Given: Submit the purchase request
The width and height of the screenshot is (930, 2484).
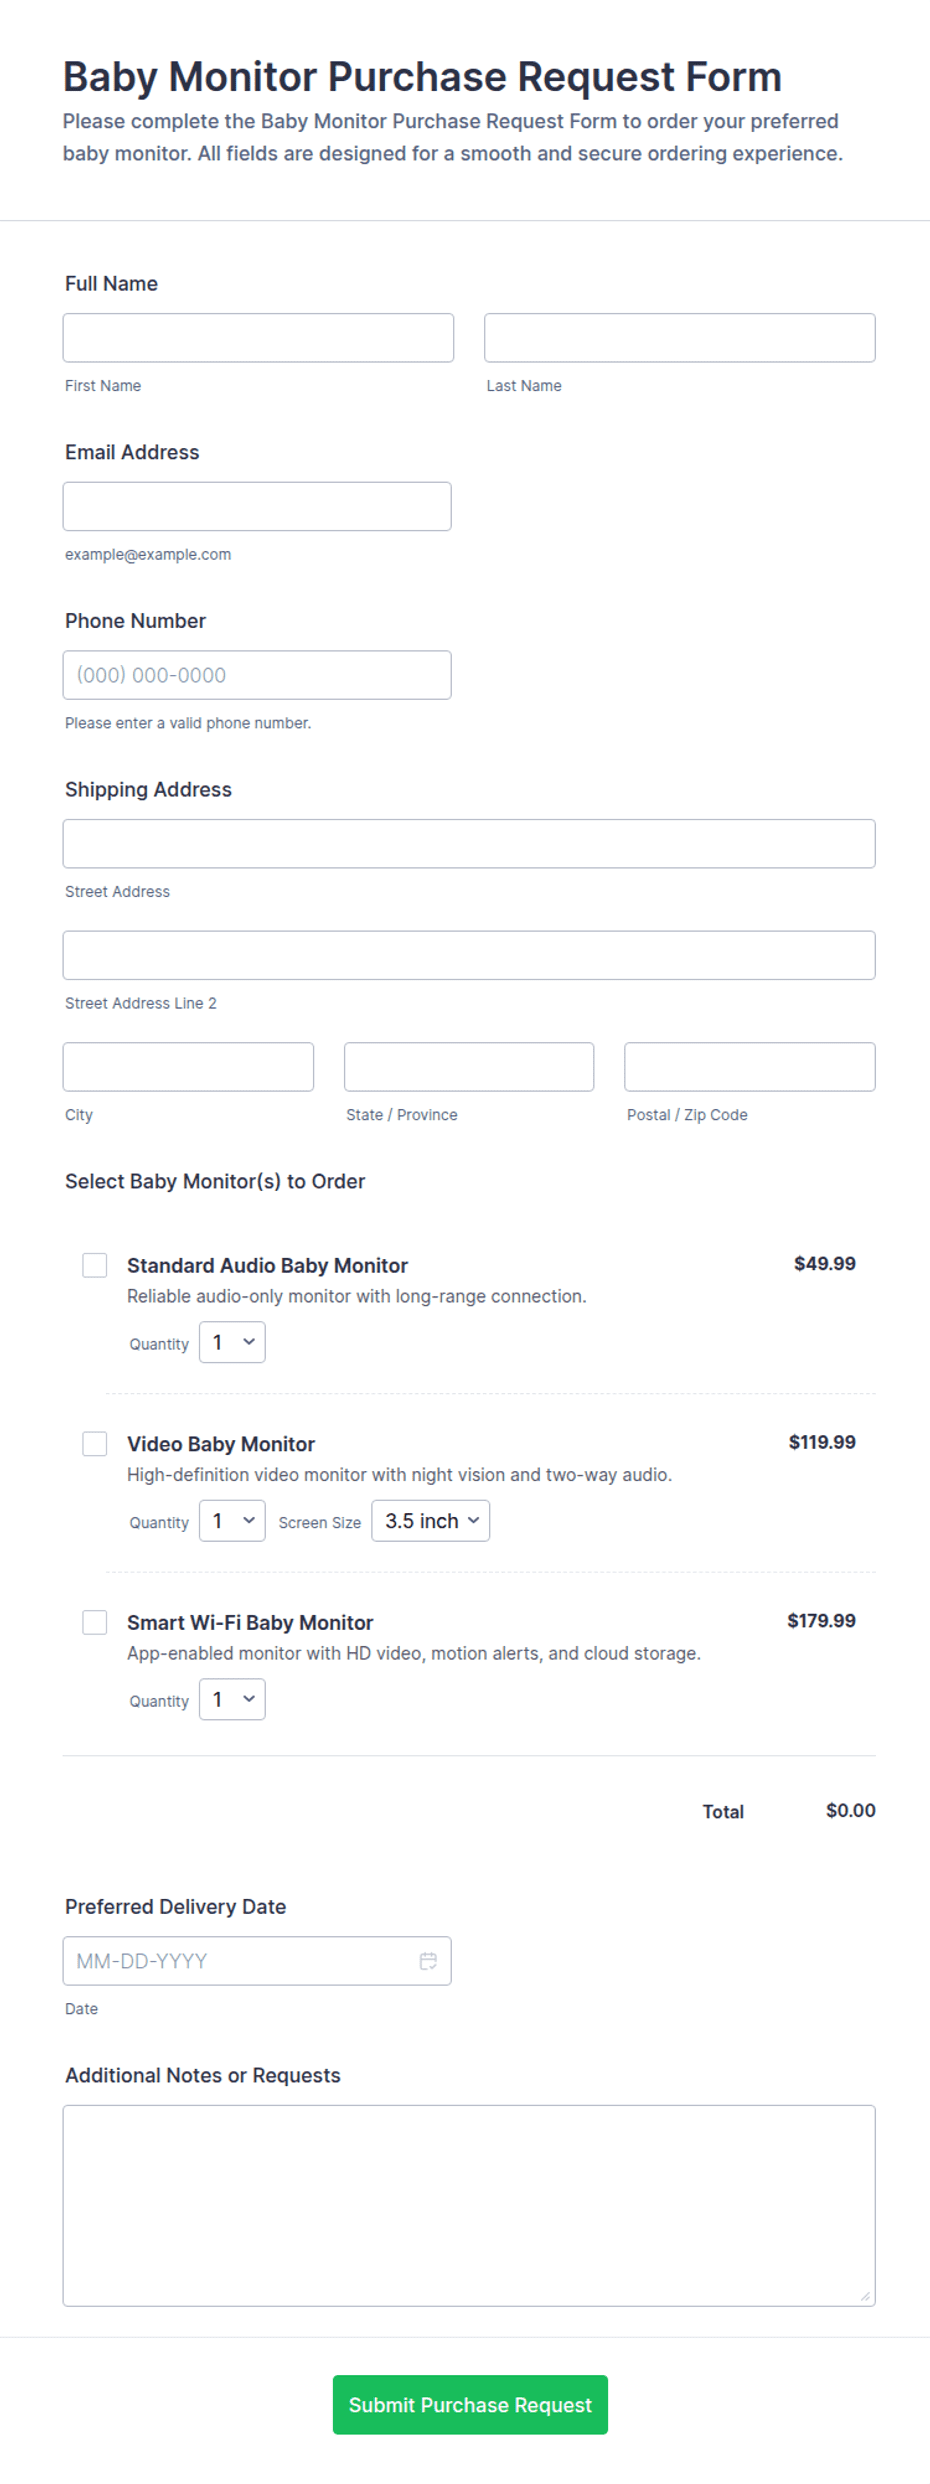Looking at the screenshot, I should tap(470, 2405).
